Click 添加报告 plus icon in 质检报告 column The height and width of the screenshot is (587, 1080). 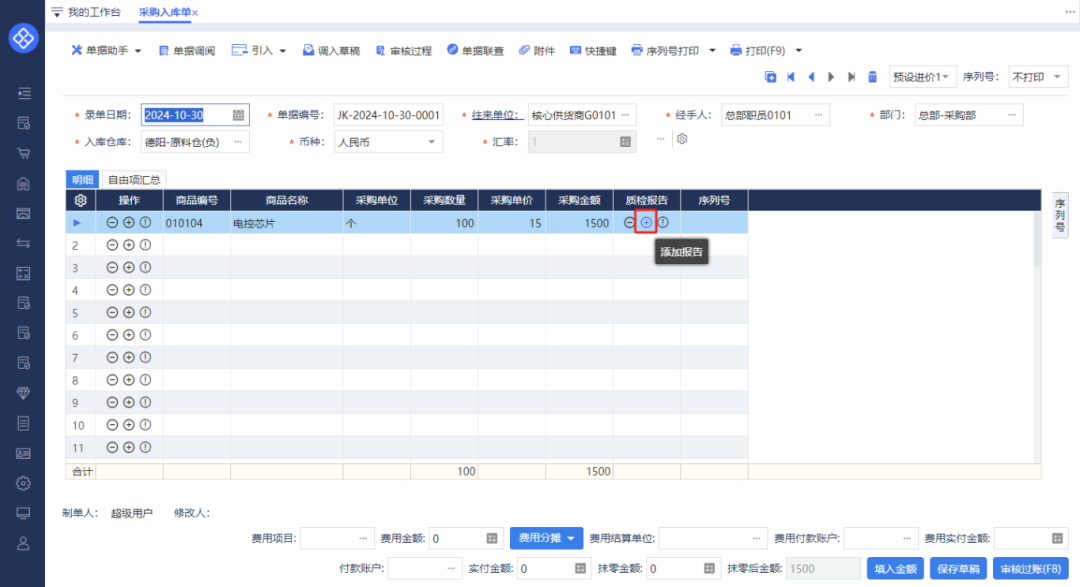[x=646, y=223]
